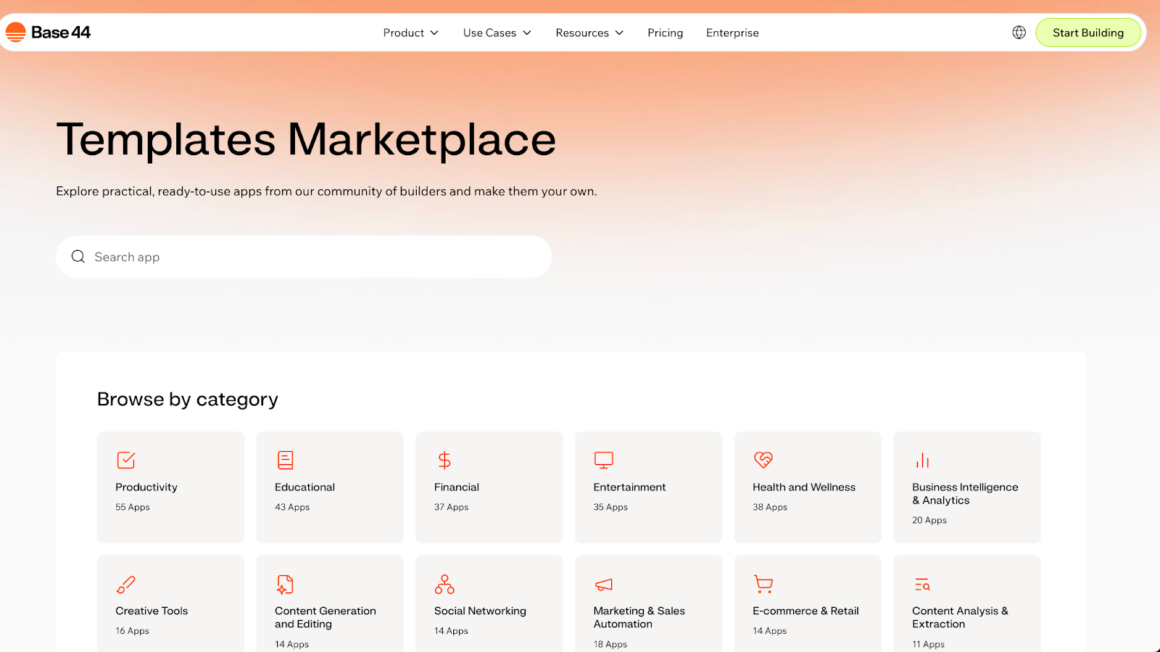Go to the Pricing page
The width and height of the screenshot is (1160, 652).
pos(665,33)
